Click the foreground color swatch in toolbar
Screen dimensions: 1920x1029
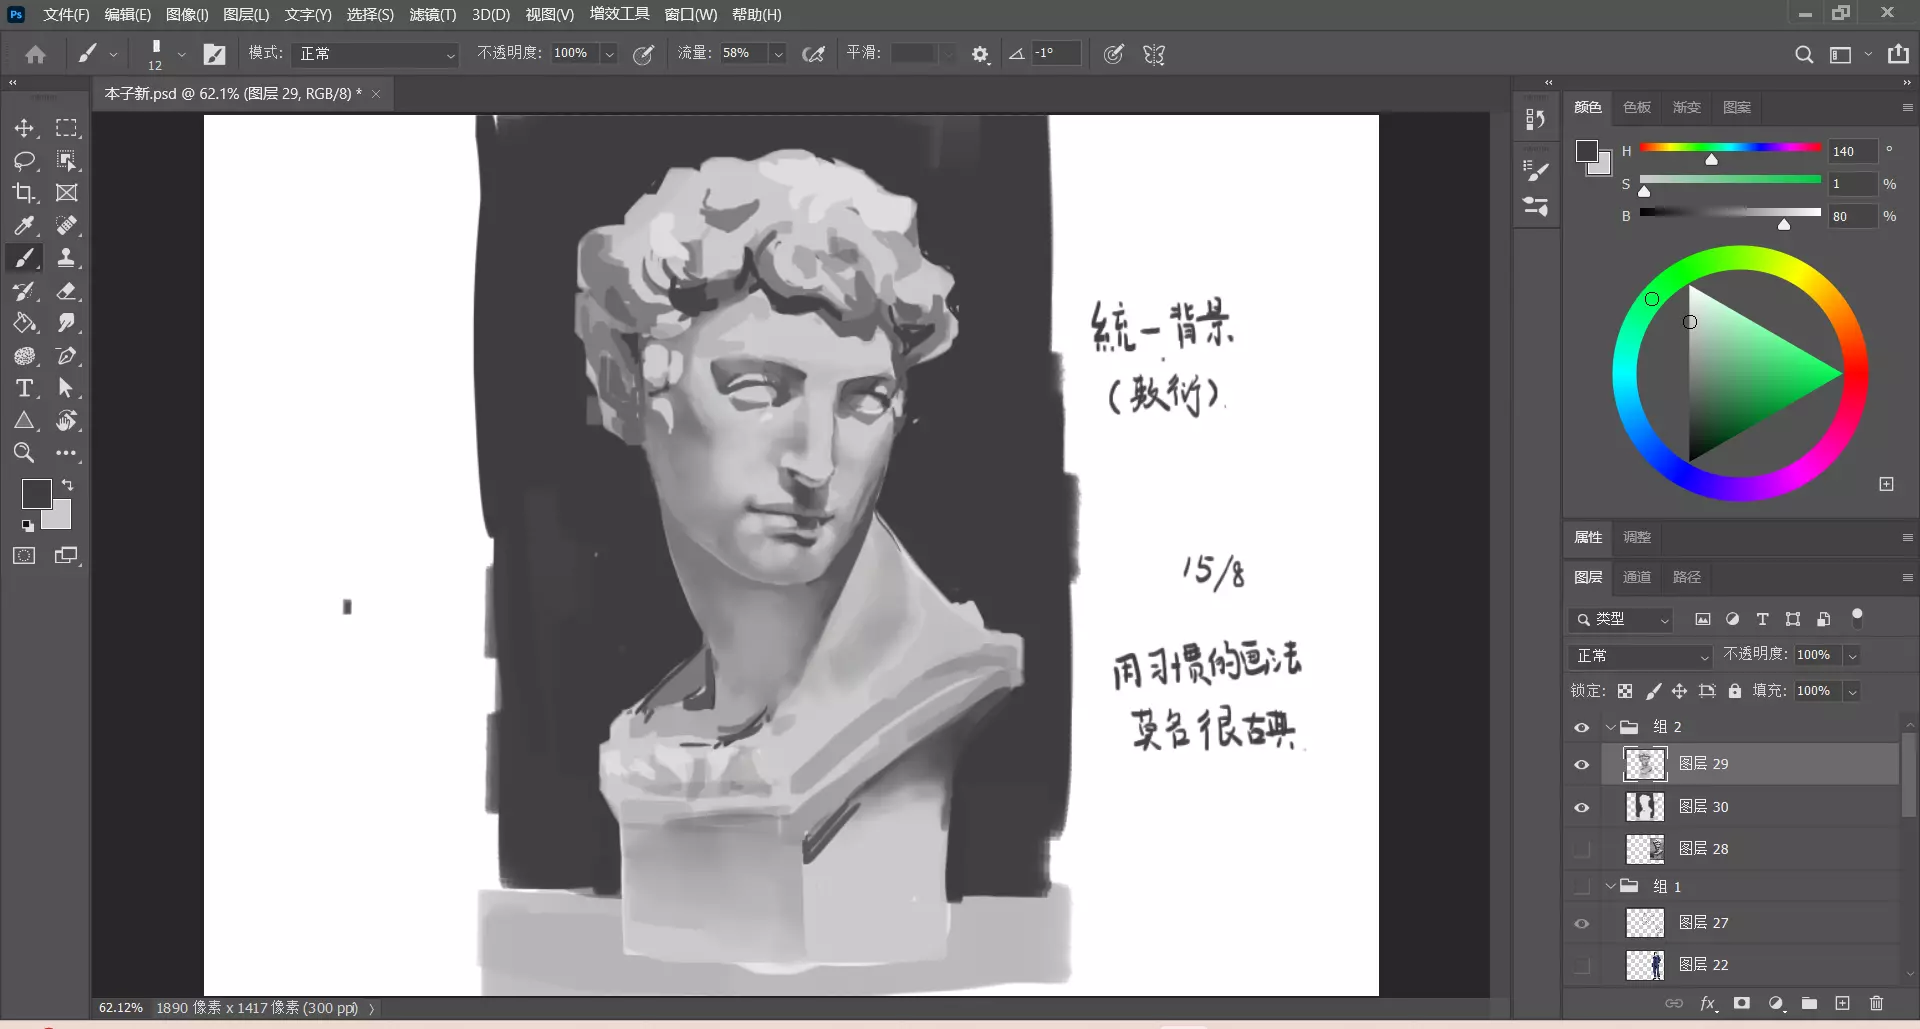(36, 493)
